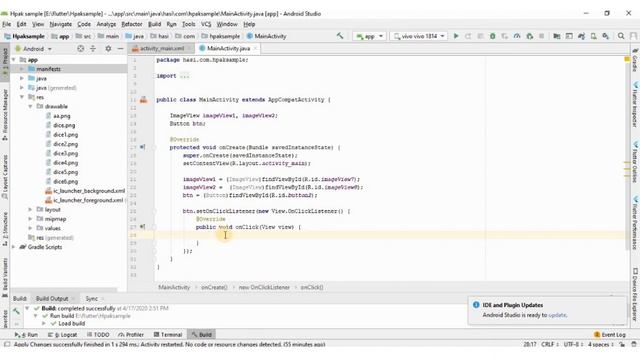Open the Terminal tool window button
640x360 pixels.
point(168,335)
